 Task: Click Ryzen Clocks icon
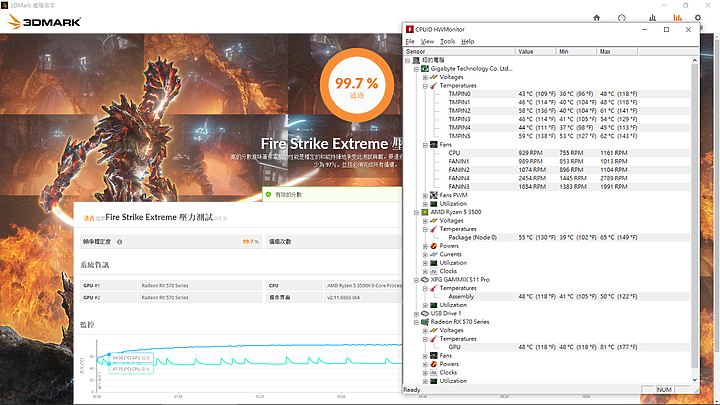pyautogui.click(x=433, y=271)
